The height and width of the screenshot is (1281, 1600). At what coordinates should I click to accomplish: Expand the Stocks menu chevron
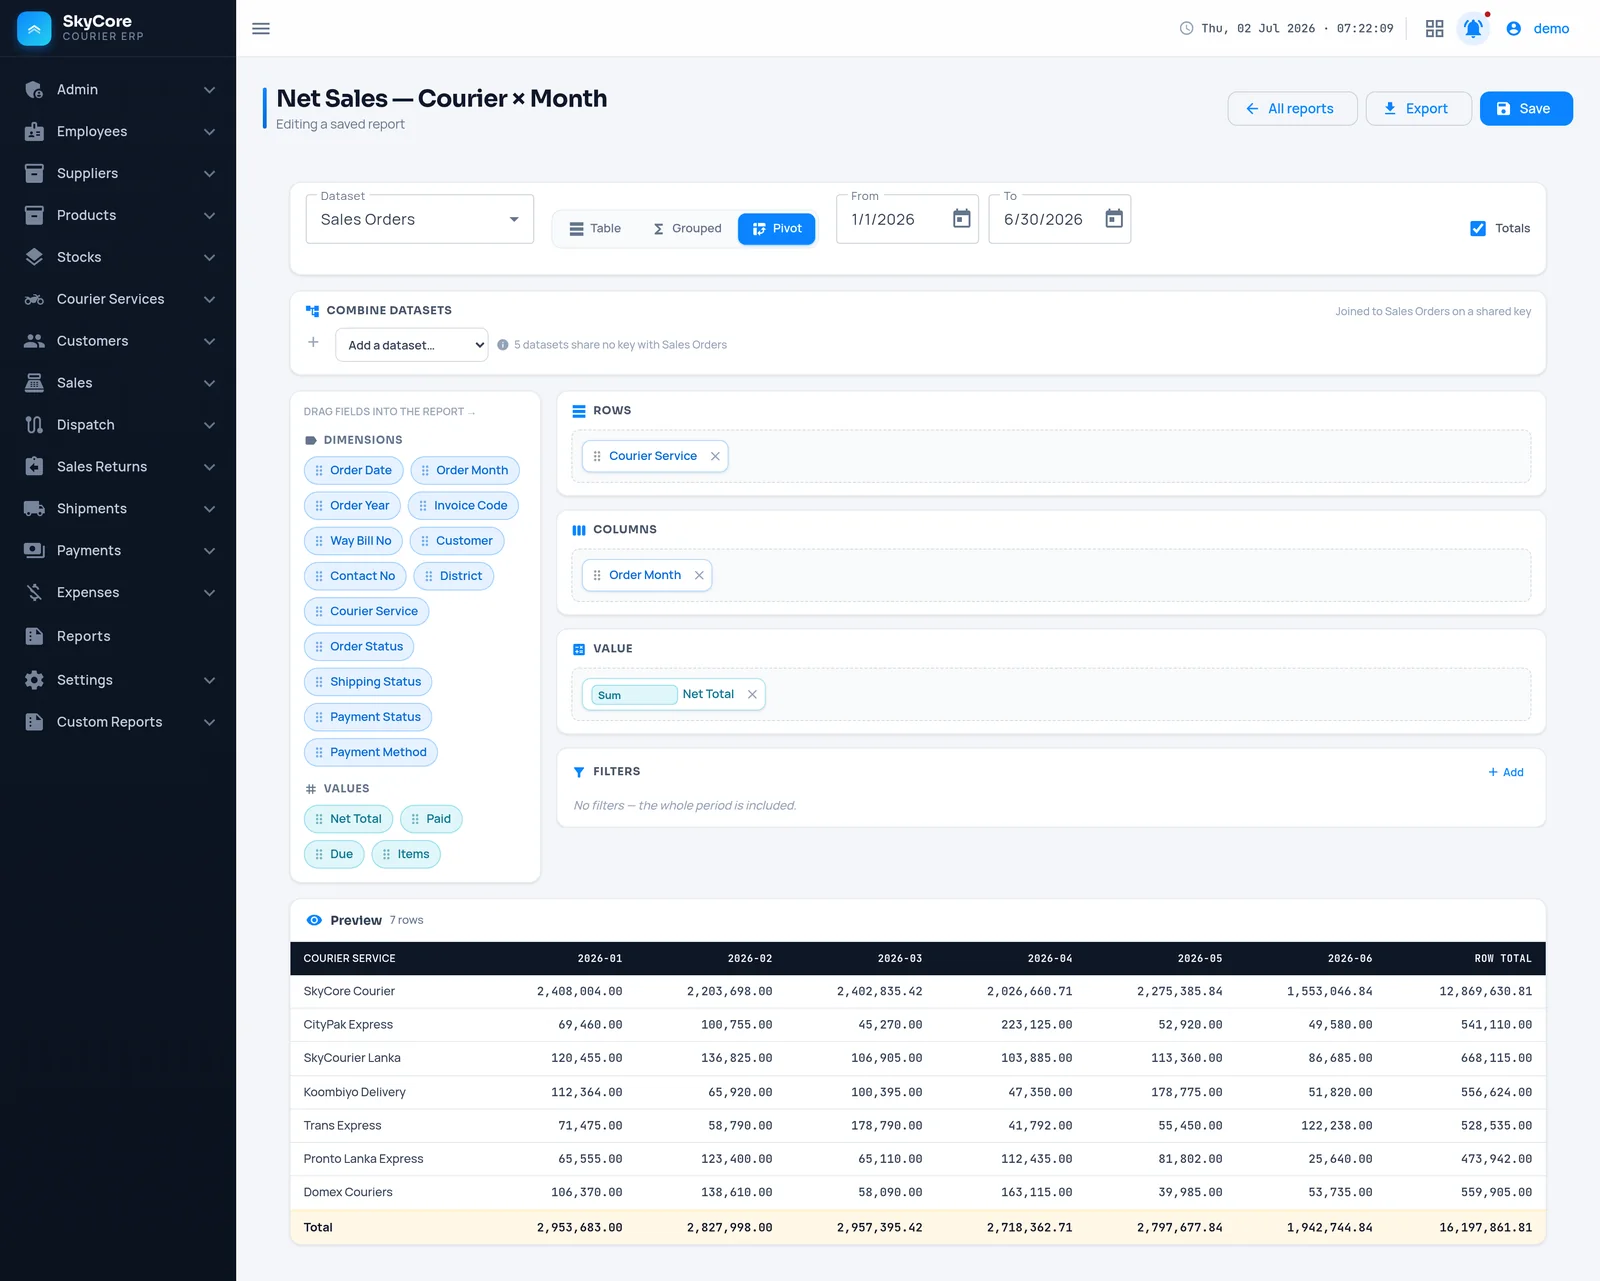click(210, 257)
